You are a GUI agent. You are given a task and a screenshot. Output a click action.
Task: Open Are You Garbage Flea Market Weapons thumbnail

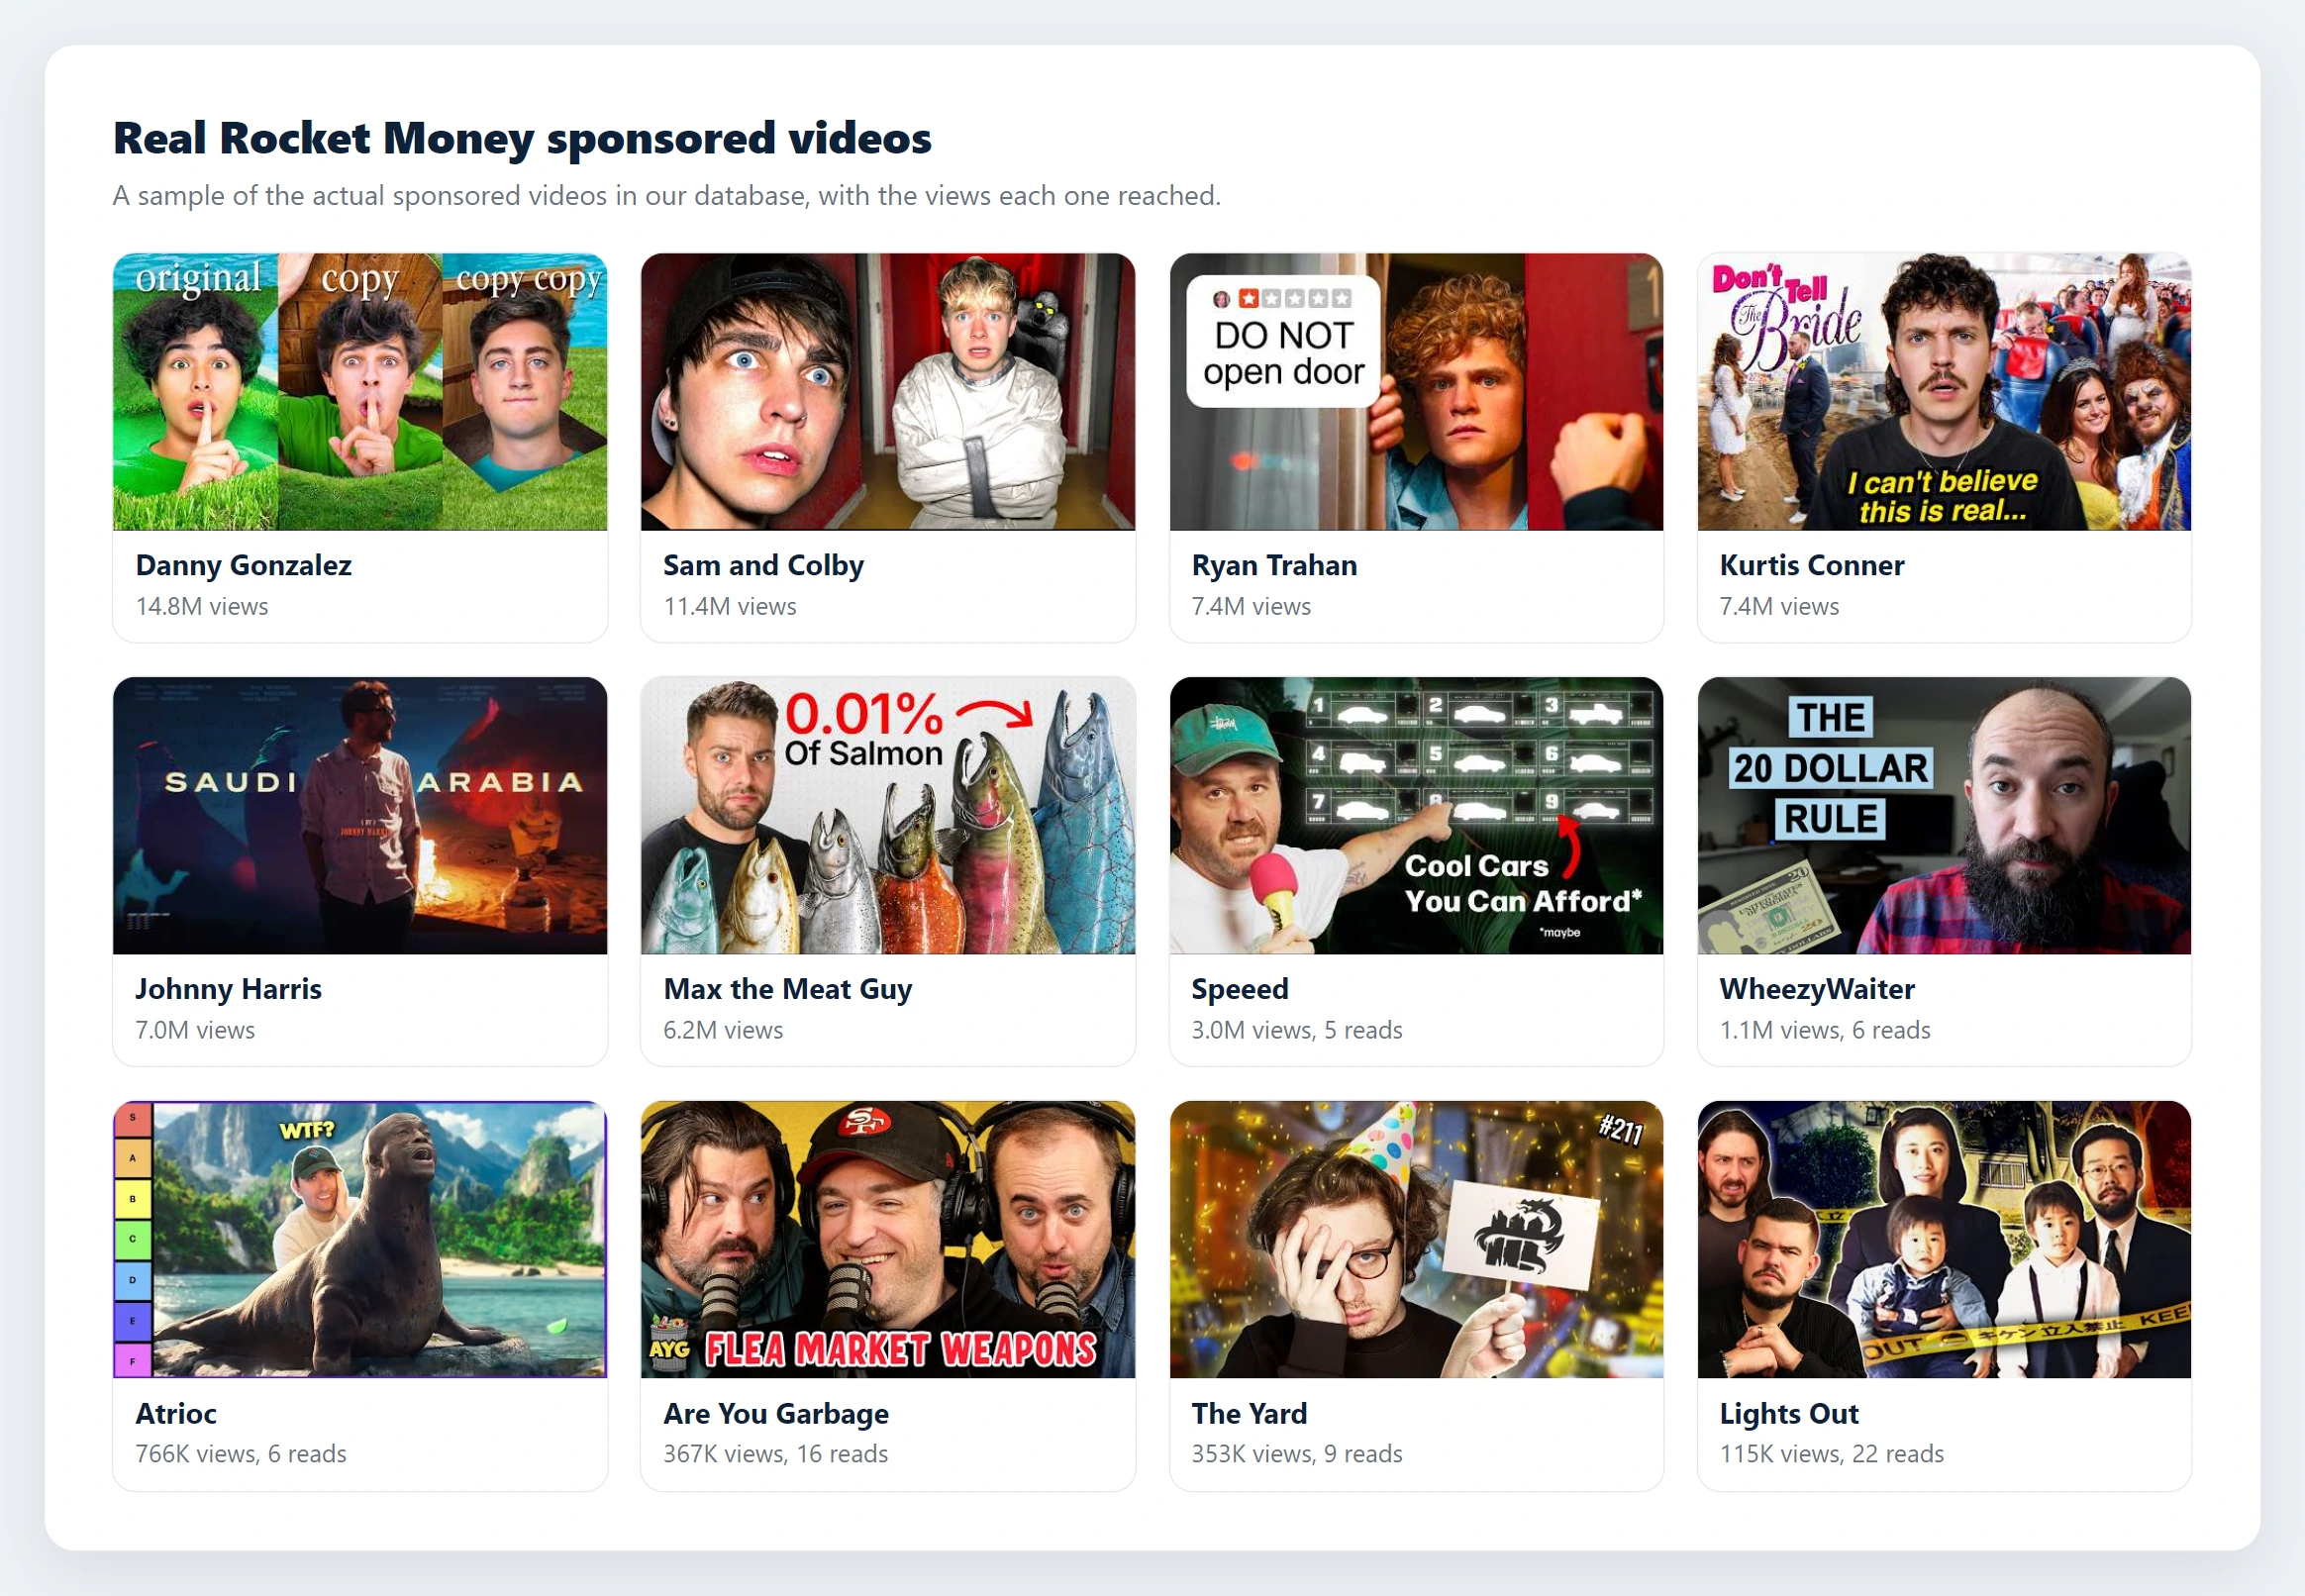(x=888, y=1239)
